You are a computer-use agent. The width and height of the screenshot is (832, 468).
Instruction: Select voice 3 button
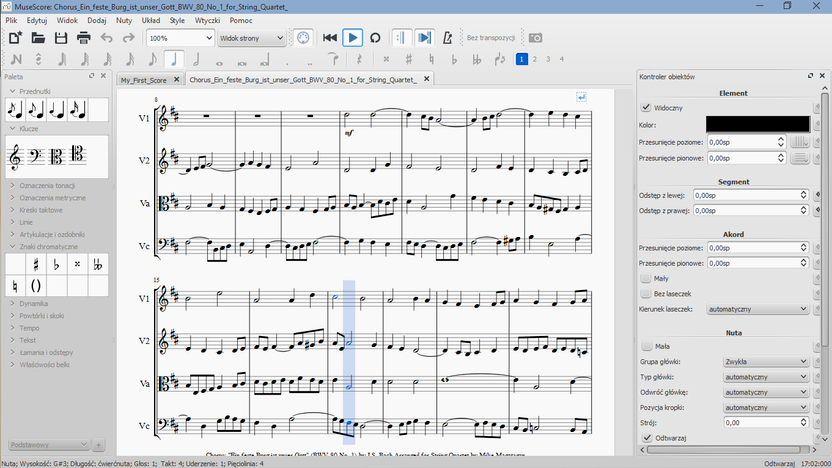coord(548,59)
